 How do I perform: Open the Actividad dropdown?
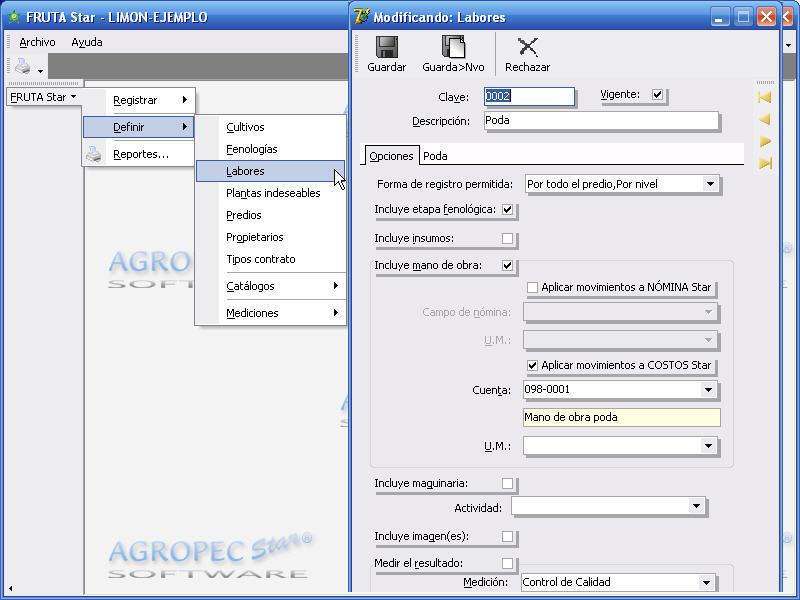(x=696, y=506)
